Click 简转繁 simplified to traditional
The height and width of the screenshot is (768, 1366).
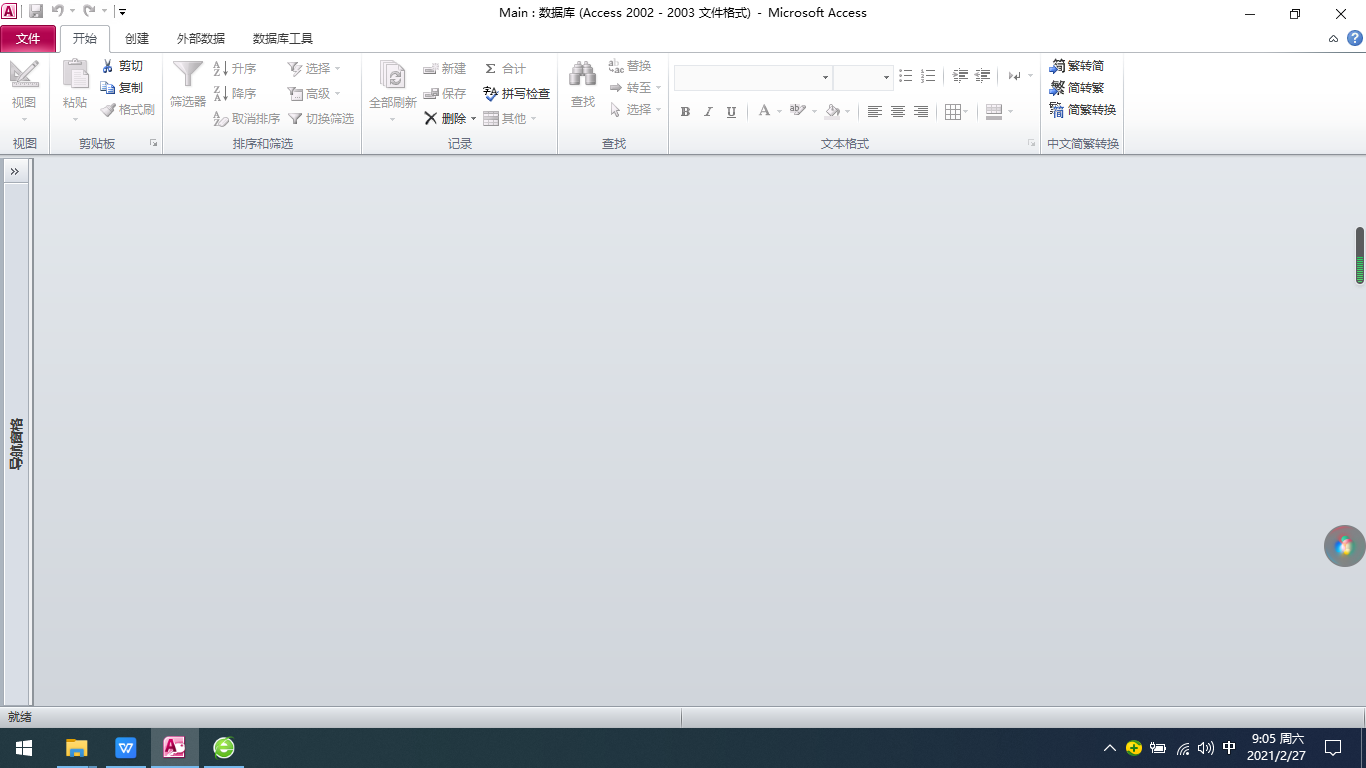point(1077,88)
